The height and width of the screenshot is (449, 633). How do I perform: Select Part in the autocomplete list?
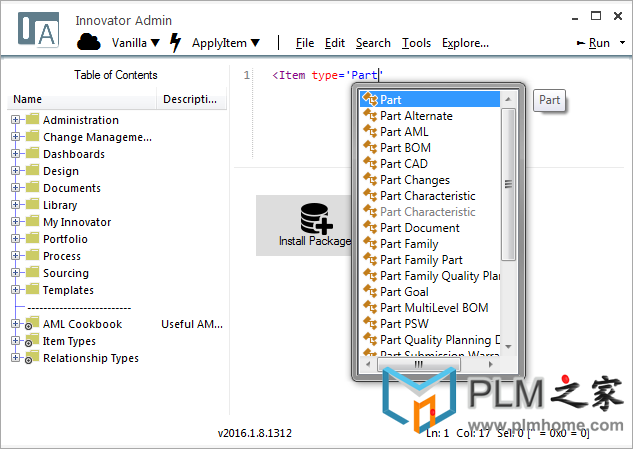tap(430, 99)
